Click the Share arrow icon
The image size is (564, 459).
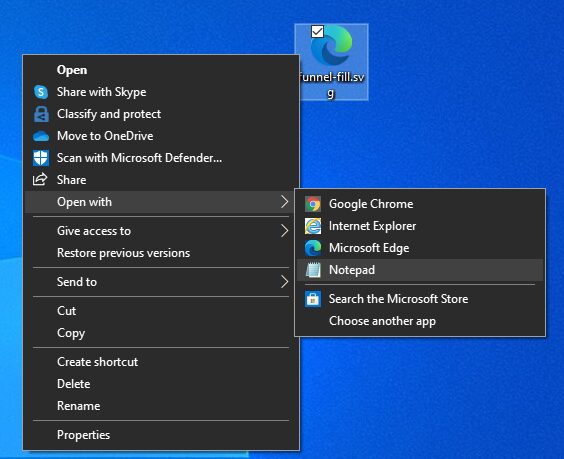[x=40, y=179]
